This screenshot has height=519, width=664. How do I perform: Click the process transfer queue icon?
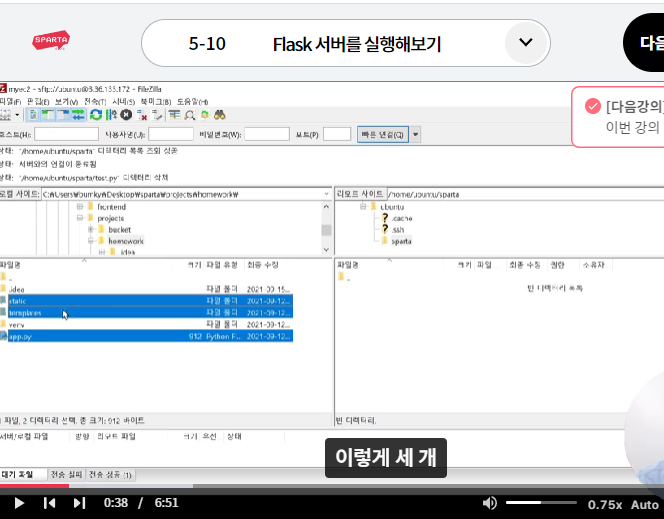point(111,115)
